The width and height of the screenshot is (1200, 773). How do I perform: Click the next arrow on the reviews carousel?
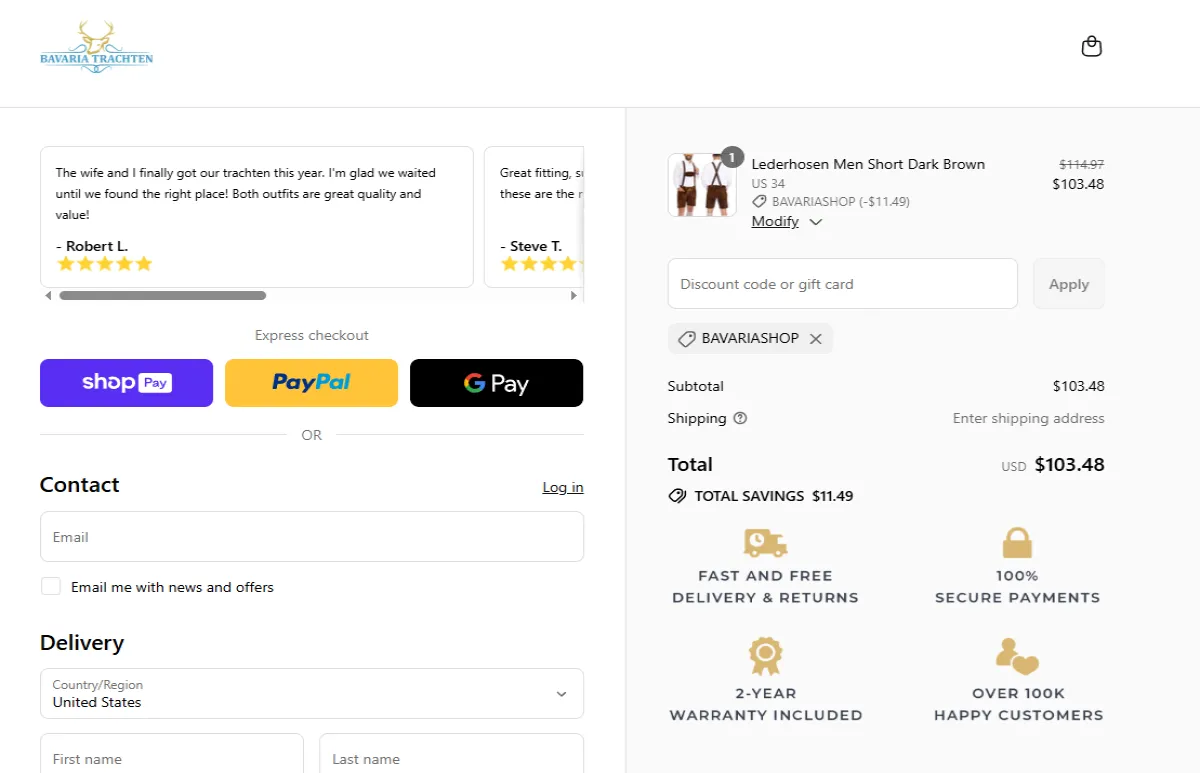[573, 295]
